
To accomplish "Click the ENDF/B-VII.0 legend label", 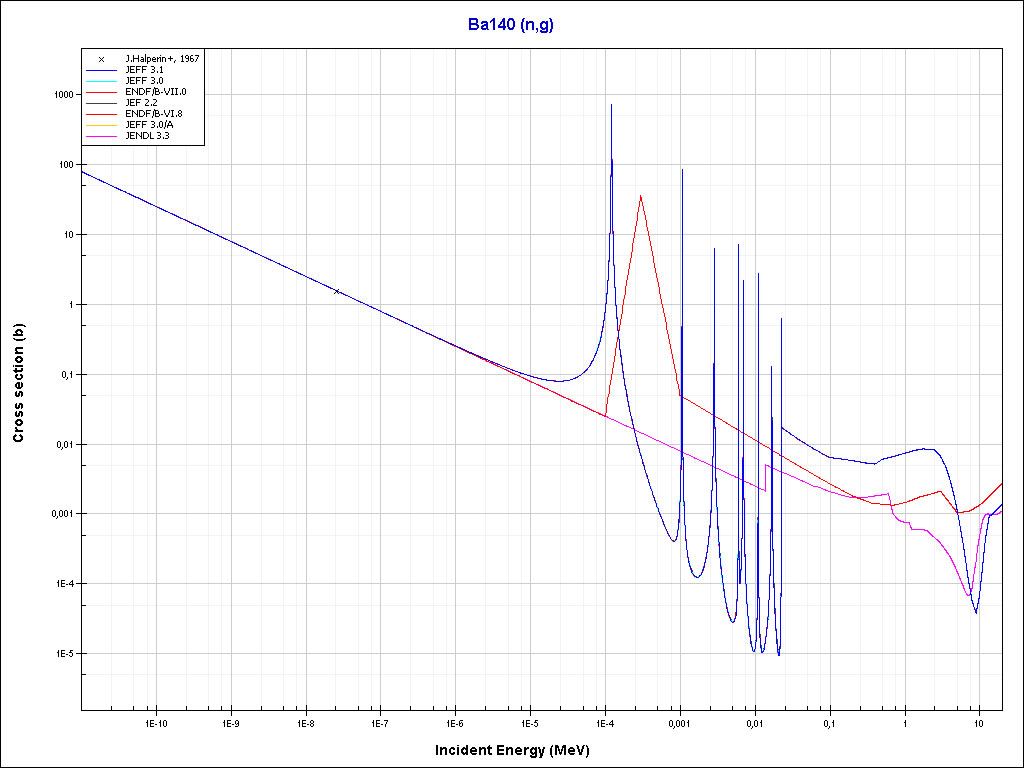I will pyautogui.click(x=155, y=92).
